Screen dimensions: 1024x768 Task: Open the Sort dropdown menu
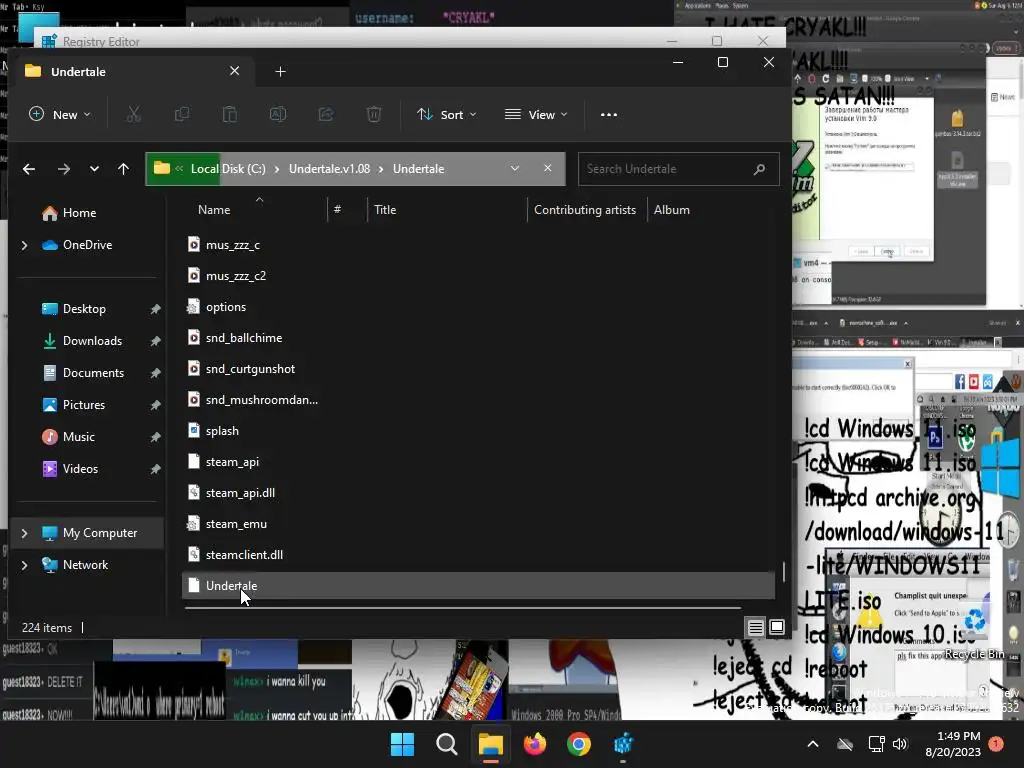pyautogui.click(x=447, y=114)
